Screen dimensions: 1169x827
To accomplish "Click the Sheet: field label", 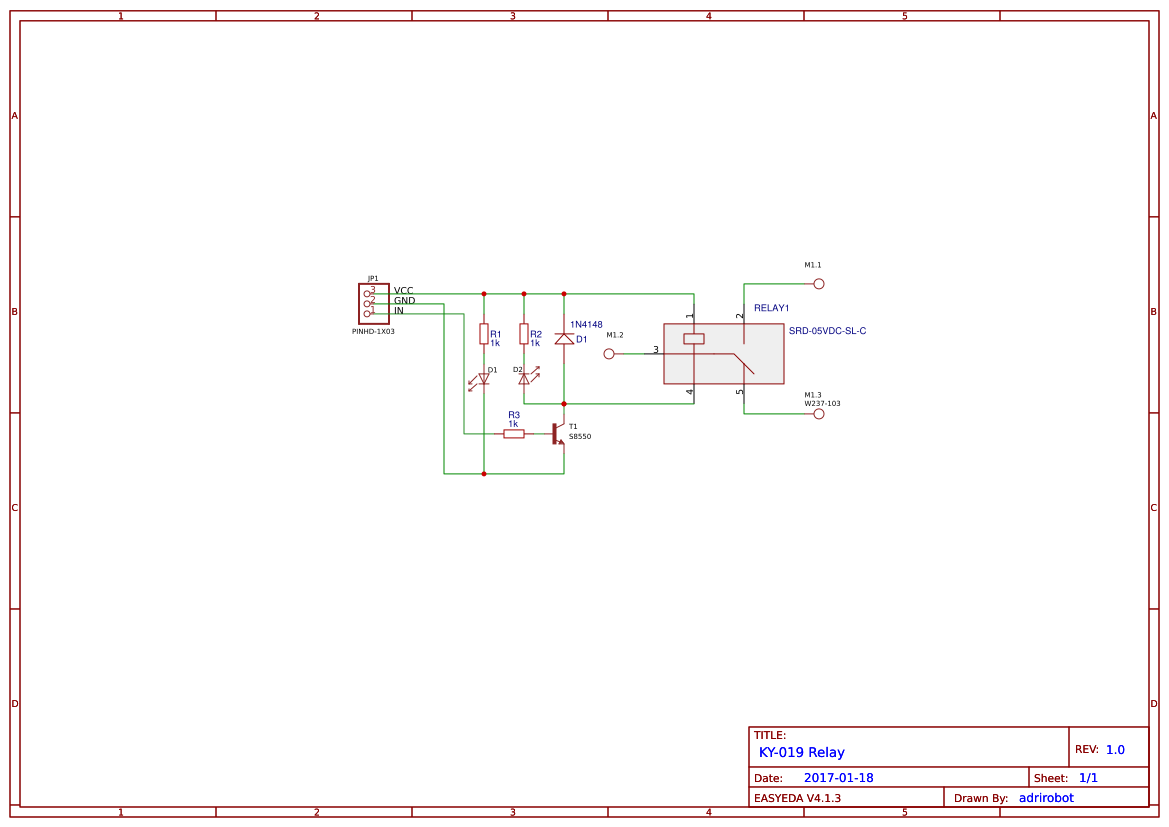I will pyautogui.click(x=1051, y=779).
